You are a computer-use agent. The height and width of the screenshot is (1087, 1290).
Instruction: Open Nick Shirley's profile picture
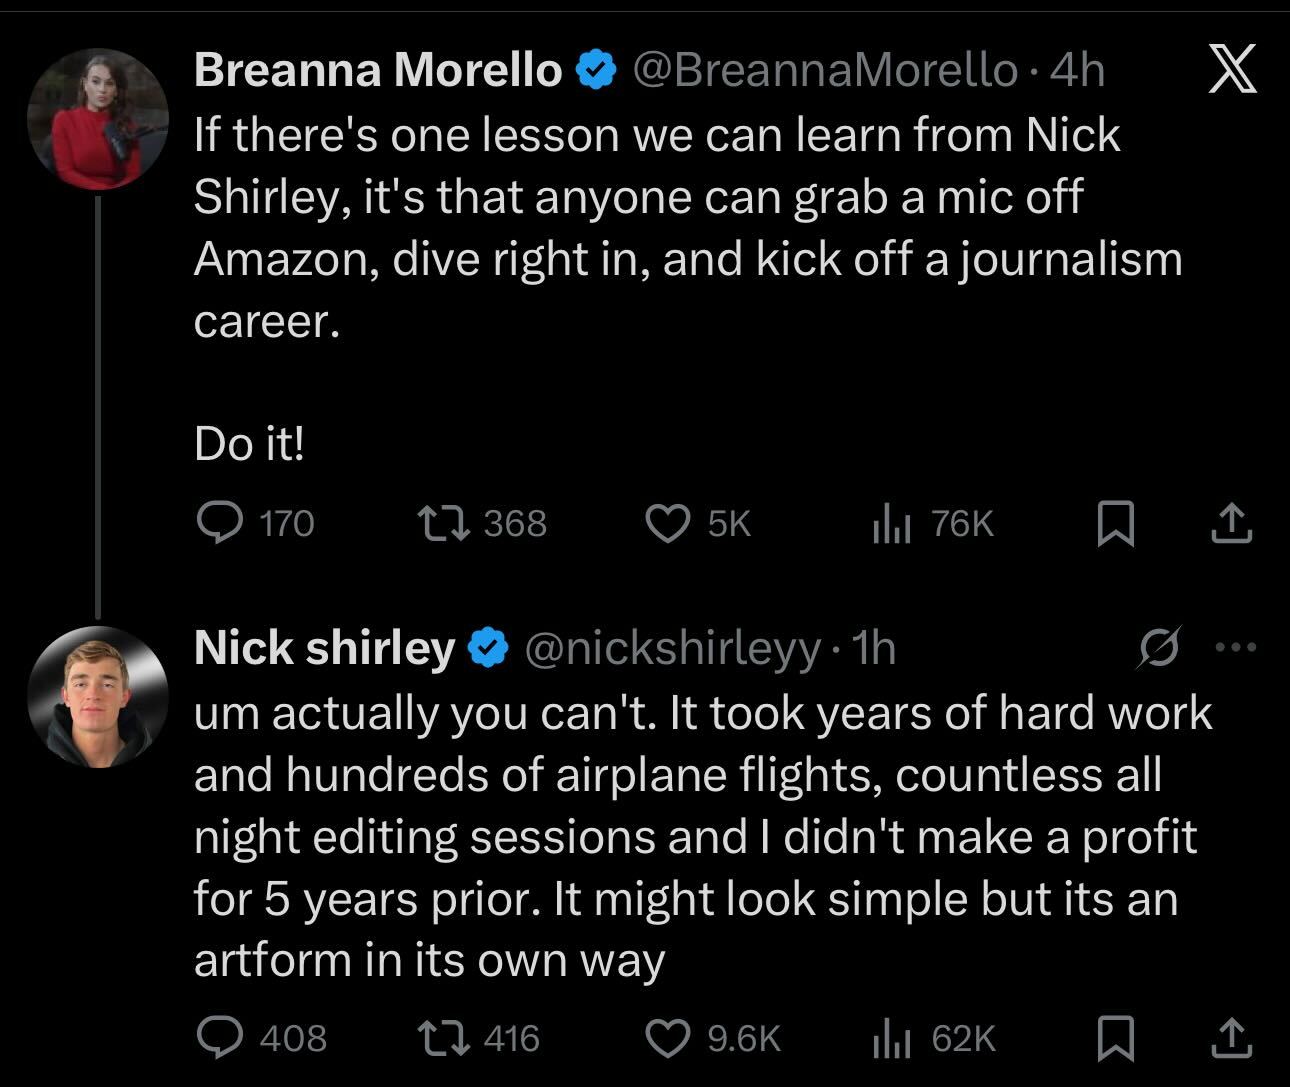(98, 697)
